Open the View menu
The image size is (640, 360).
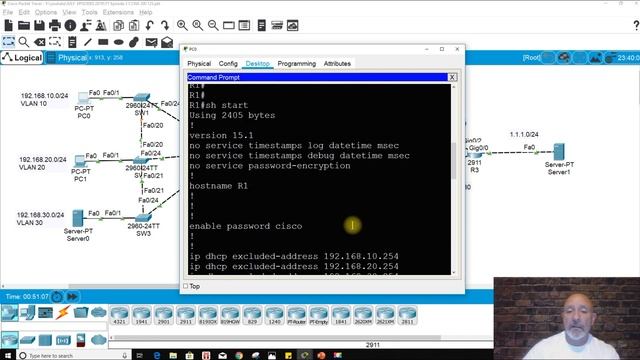[x=69, y=12]
